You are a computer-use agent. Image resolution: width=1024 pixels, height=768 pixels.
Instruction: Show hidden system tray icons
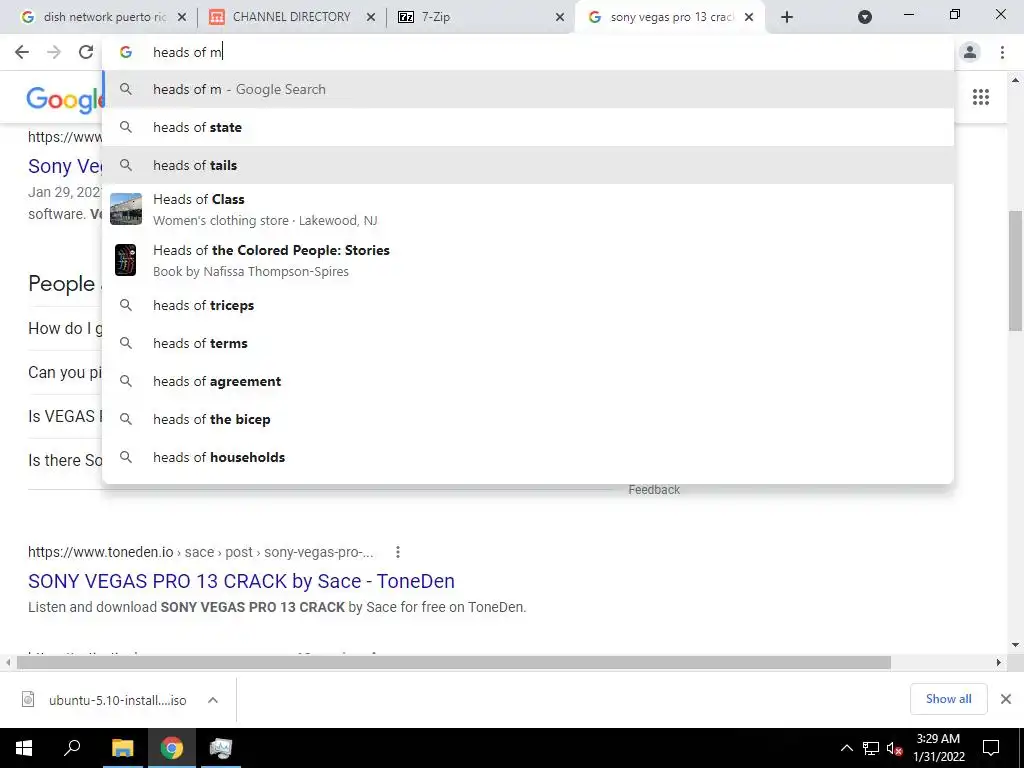[x=846, y=748]
